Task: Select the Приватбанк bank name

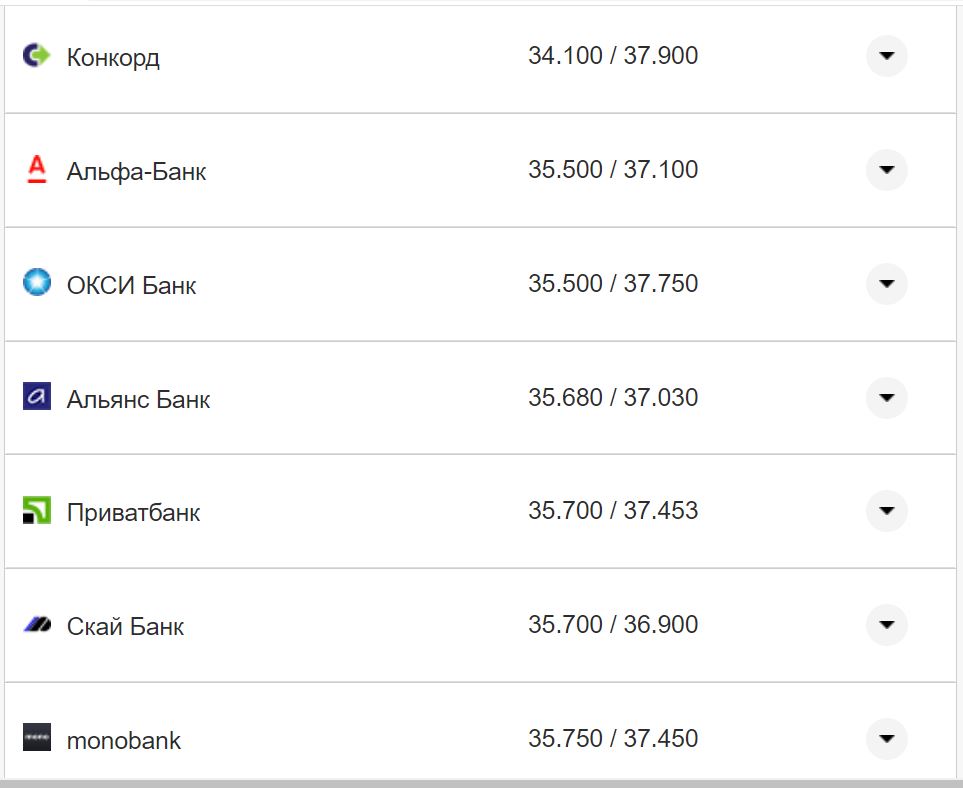Action: tap(133, 513)
